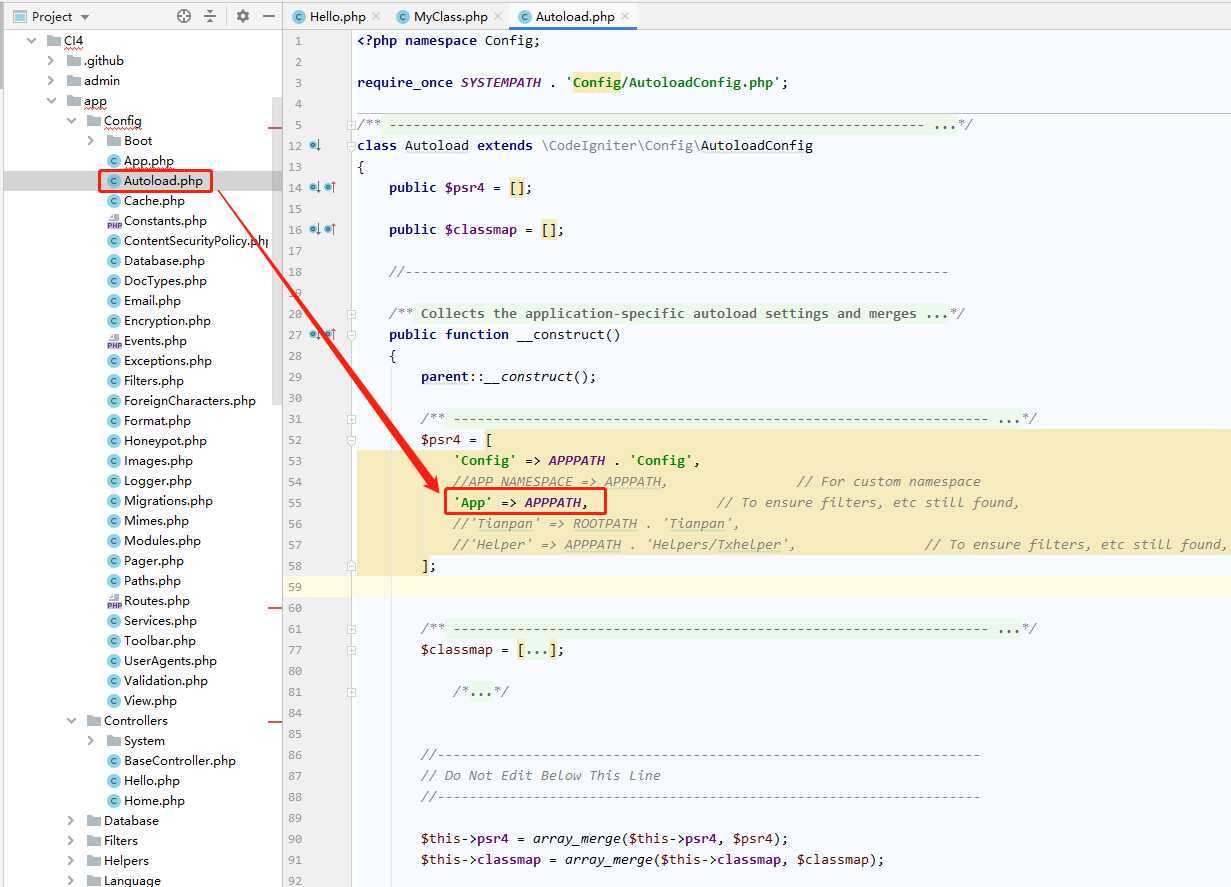The height and width of the screenshot is (887, 1231).
Task: Close the MyClass.php editor tab
Action: point(498,17)
